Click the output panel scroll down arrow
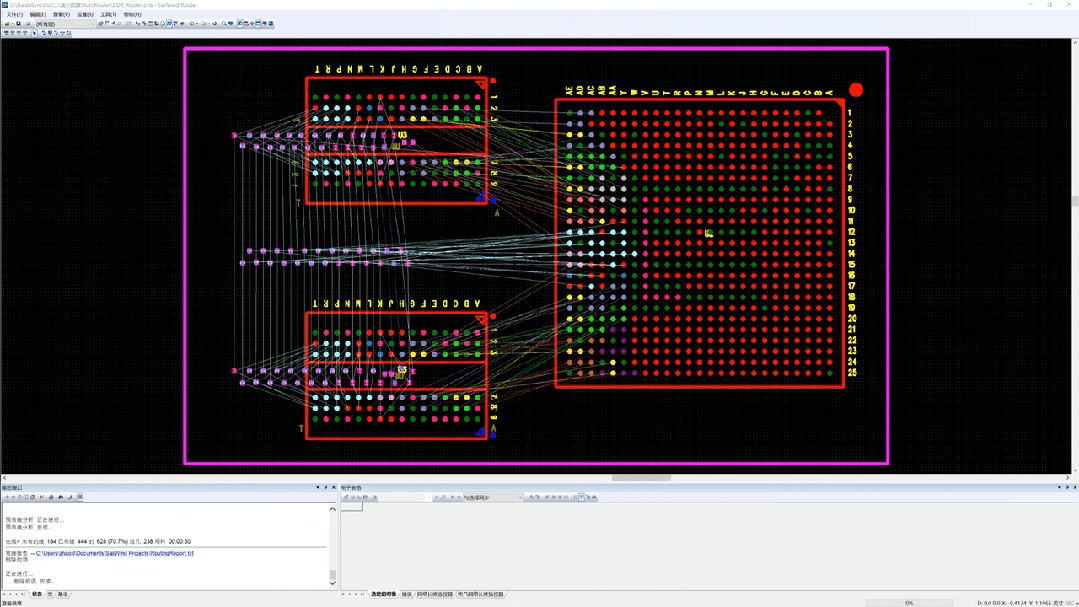The width and height of the screenshot is (1079, 607). pos(333,582)
